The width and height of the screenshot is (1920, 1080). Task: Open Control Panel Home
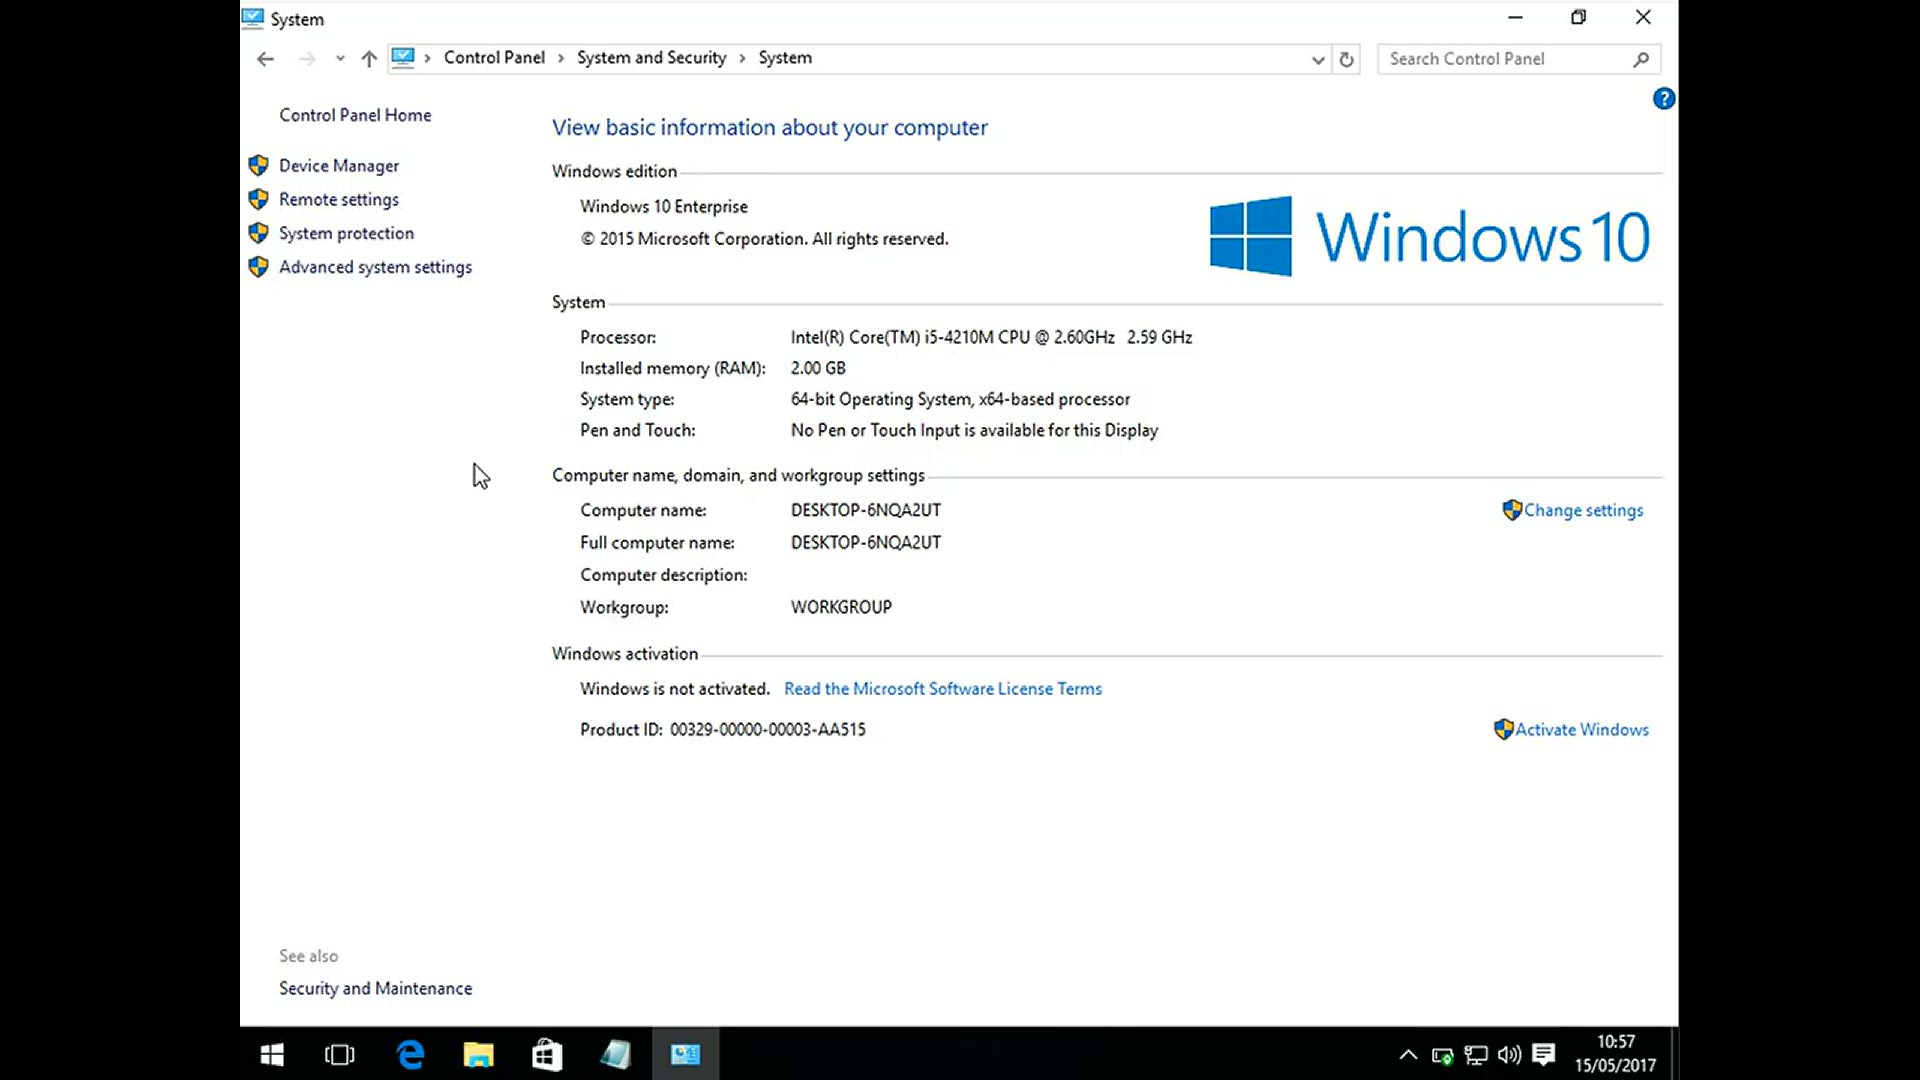[355, 115]
